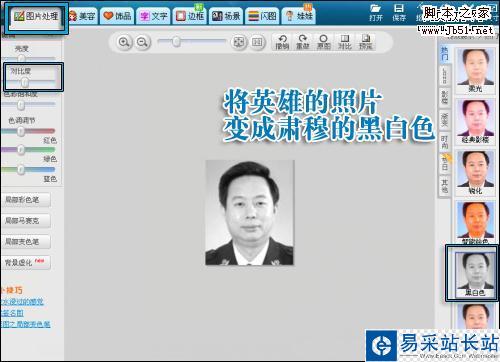500x362 pixels.
Task: Switch to the 美容 tab
Action: (x=82, y=16)
